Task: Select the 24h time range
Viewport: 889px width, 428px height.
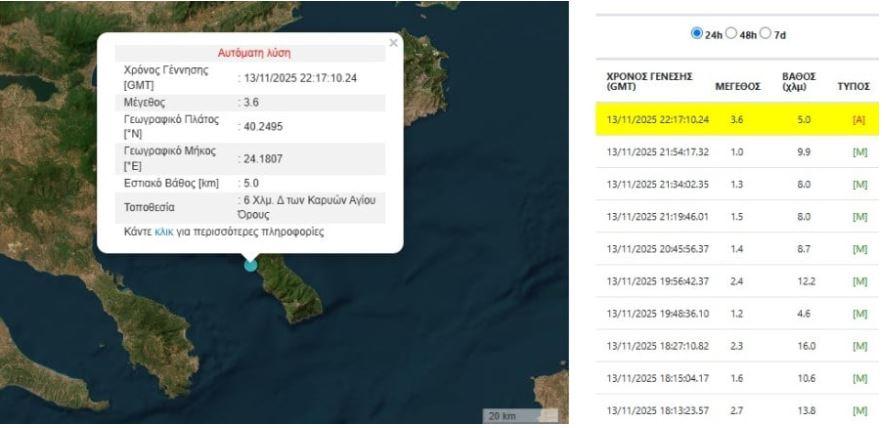Action: click(x=696, y=34)
